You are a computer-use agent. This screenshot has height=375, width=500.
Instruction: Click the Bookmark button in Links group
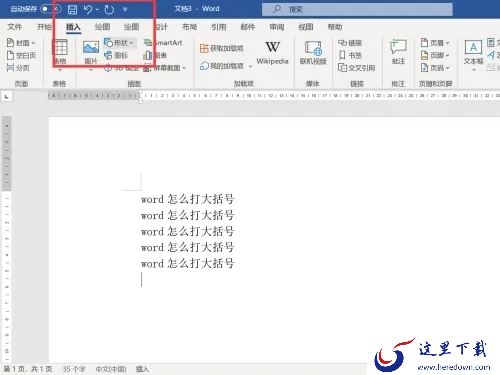click(x=350, y=55)
